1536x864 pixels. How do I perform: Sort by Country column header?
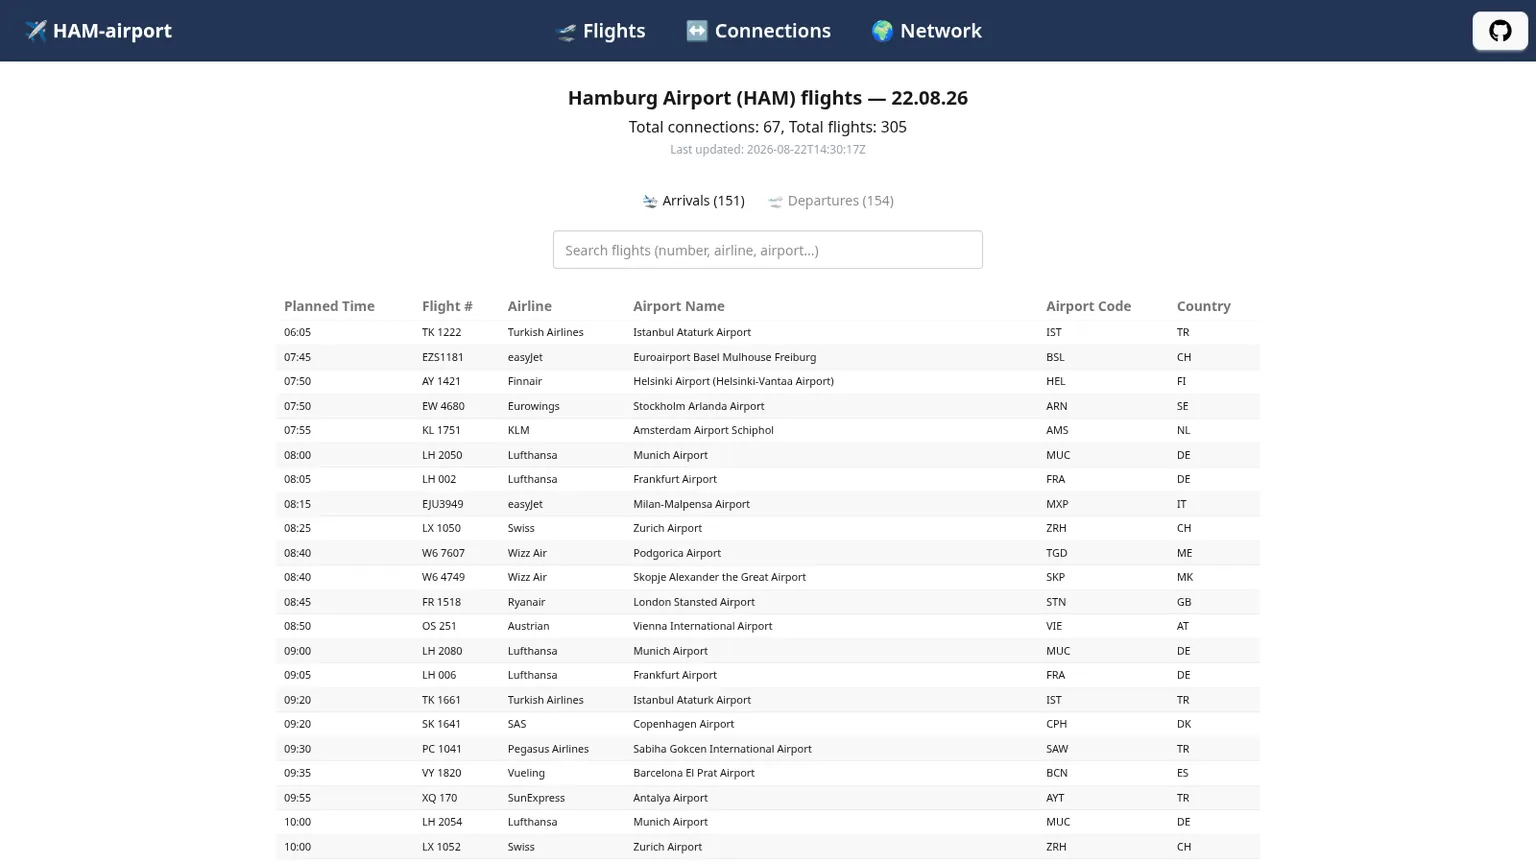click(x=1203, y=306)
